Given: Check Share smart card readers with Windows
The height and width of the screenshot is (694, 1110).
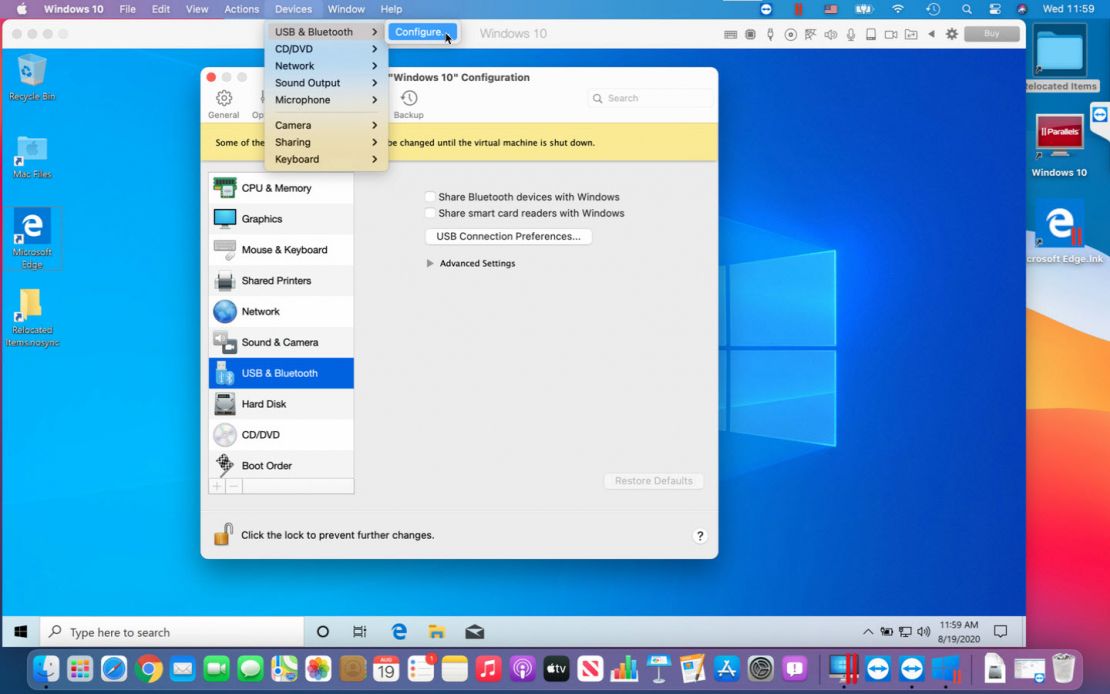Looking at the screenshot, I should pyautogui.click(x=430, y=213).
